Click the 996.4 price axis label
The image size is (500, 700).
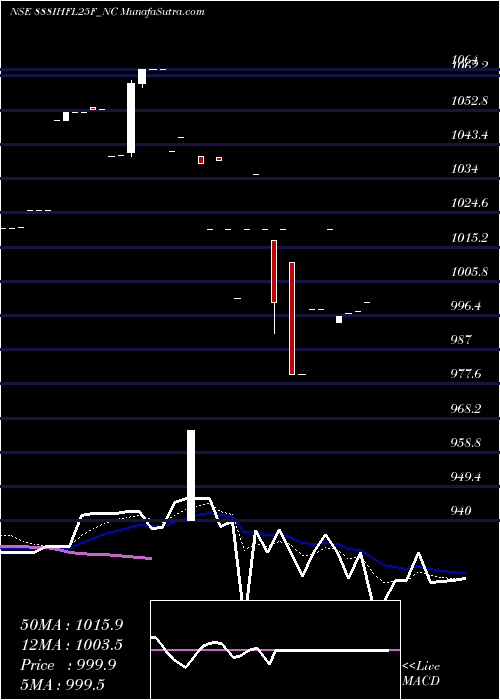pos(467,306)
